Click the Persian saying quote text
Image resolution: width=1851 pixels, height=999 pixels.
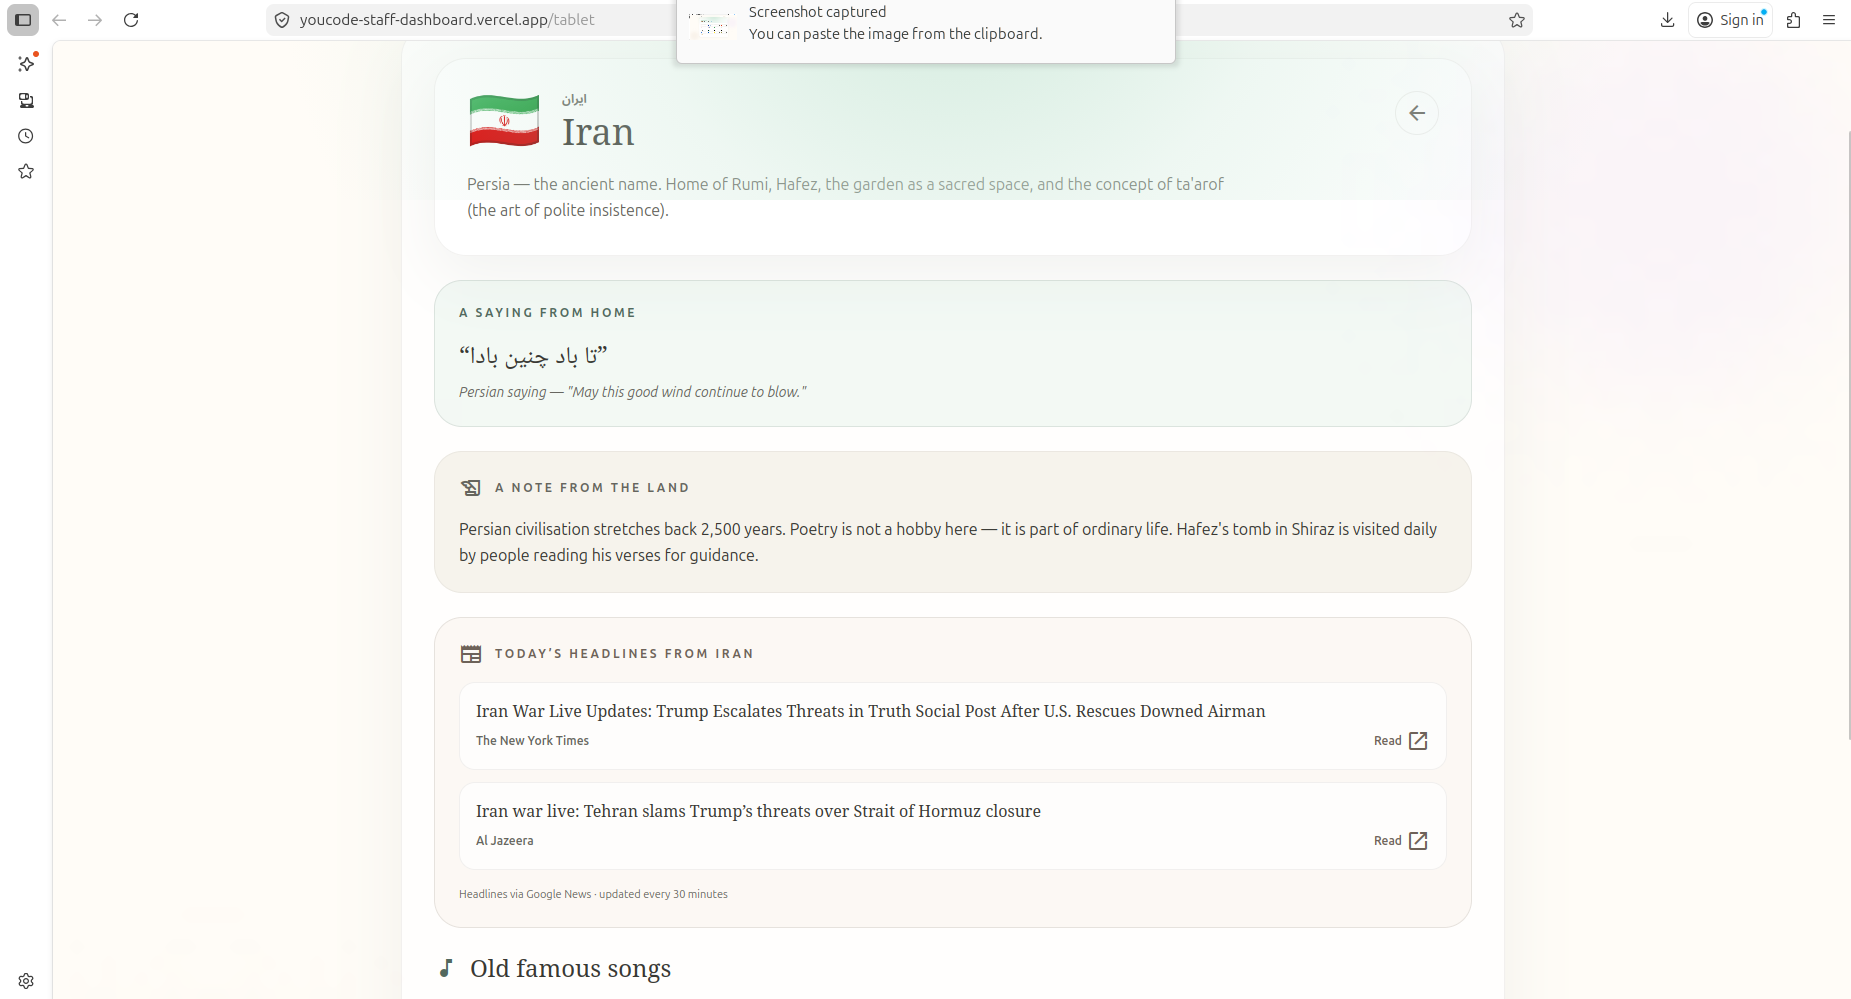click(533, 356)
